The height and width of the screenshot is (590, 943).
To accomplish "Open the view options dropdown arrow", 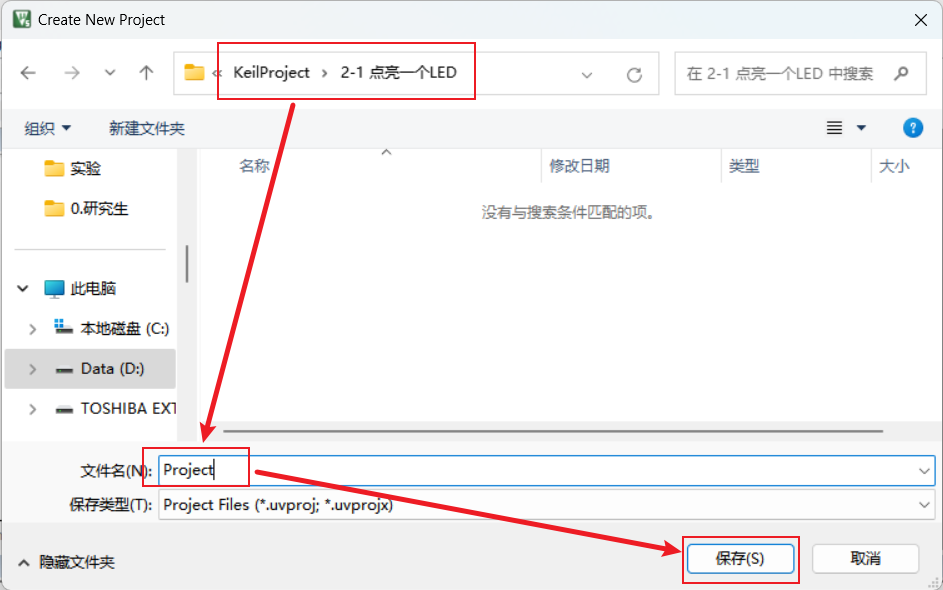I will point(861,128).
